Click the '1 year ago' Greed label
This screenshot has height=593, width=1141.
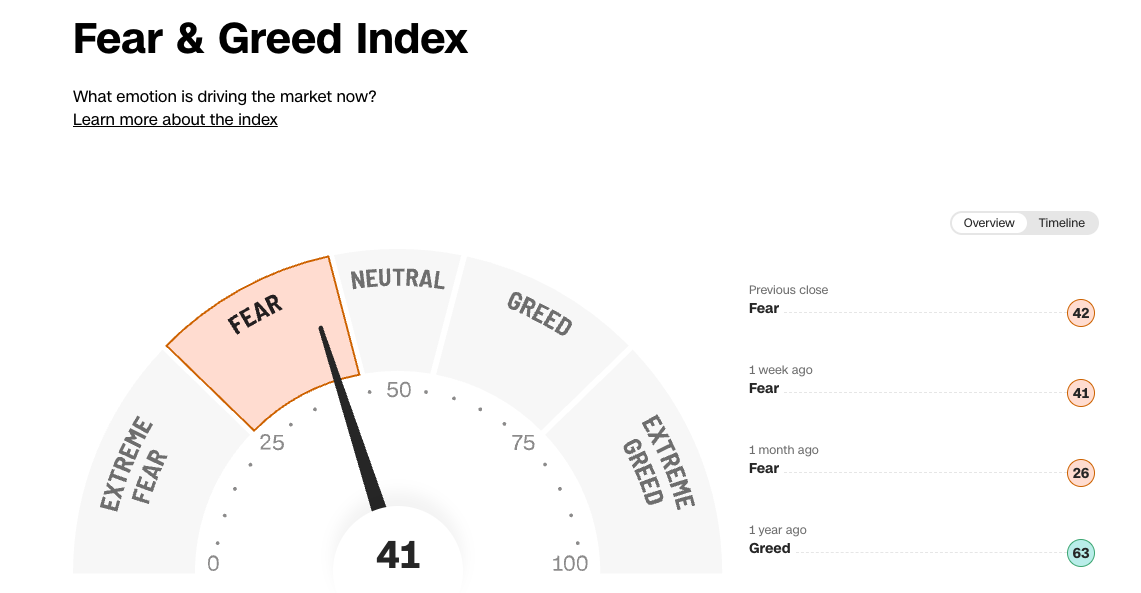click(770, 548)
